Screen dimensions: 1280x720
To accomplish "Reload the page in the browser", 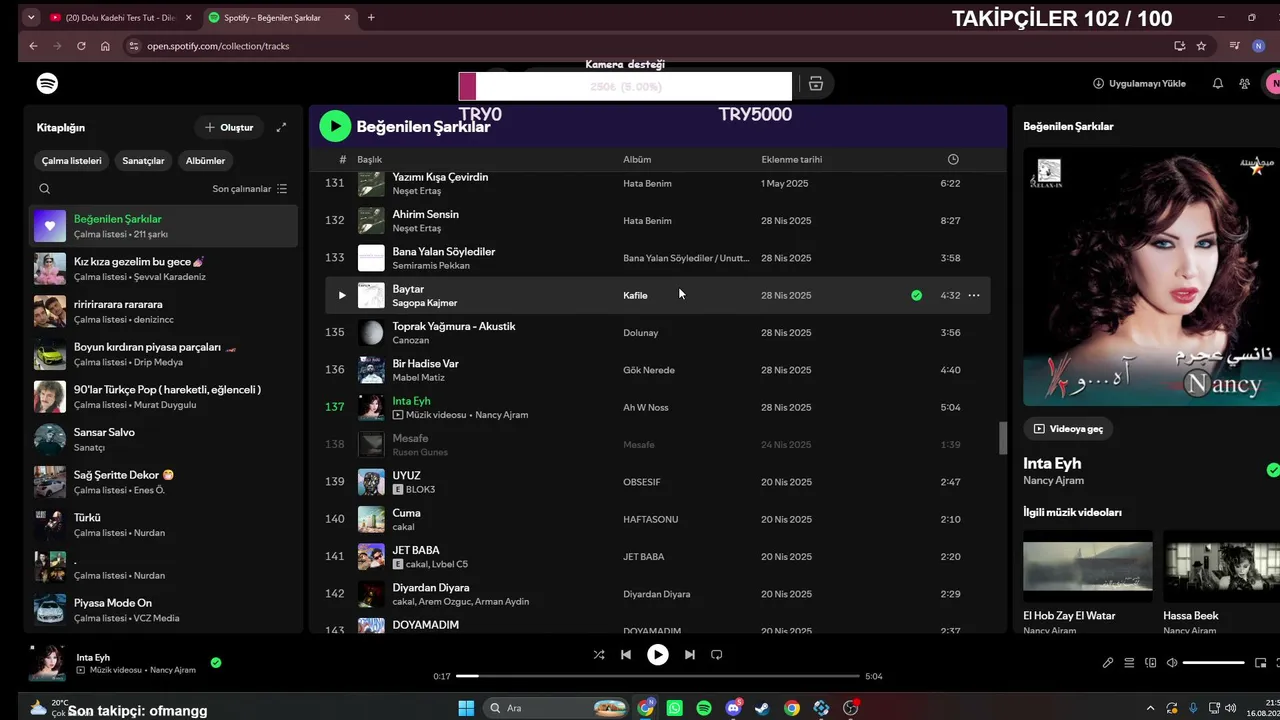I will click(81, 46).
